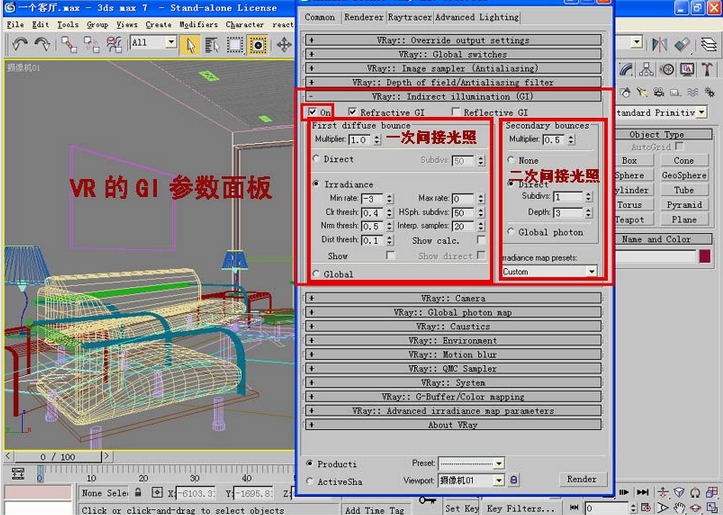Activate the Select and Link tool

69,44
